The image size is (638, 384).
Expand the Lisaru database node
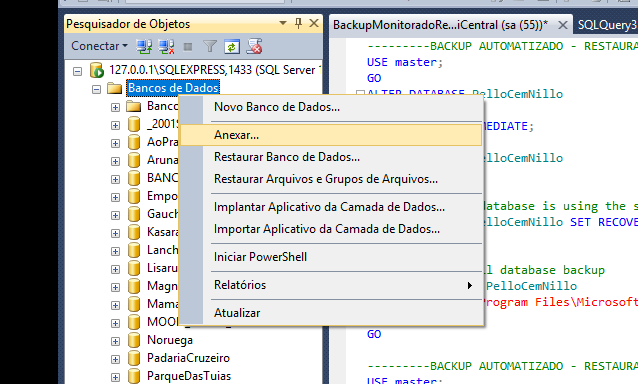116,269
